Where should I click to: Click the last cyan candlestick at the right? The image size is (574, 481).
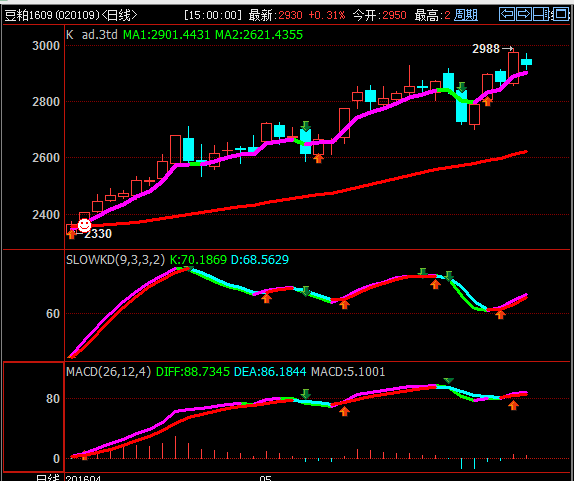point(526,61)
